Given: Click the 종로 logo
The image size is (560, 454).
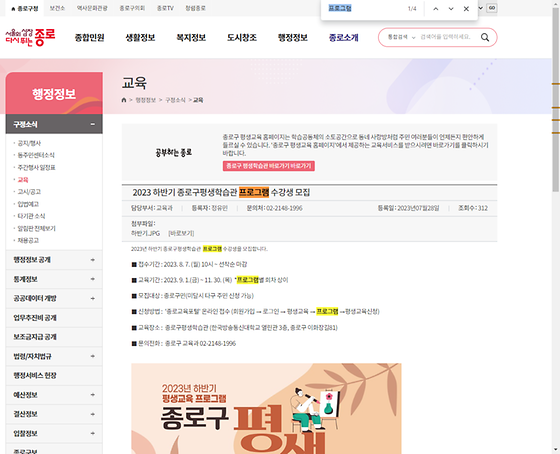Looking at the screenshot, I should pyautogui.click(x=30, y=37).
